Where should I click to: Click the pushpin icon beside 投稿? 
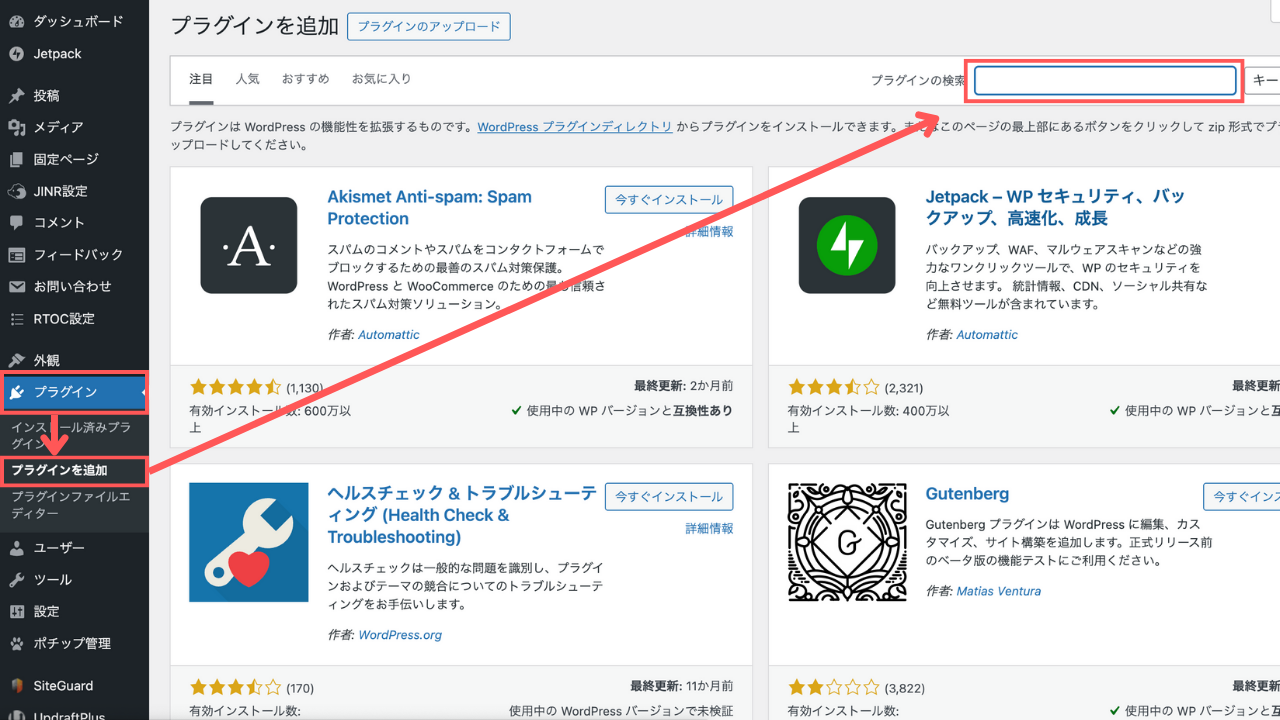[x=16, y=96]
